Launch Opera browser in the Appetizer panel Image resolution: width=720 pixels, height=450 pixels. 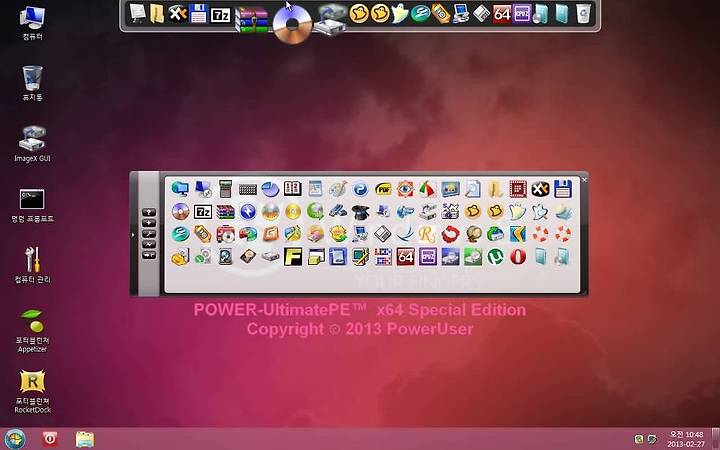pos(518,257)
